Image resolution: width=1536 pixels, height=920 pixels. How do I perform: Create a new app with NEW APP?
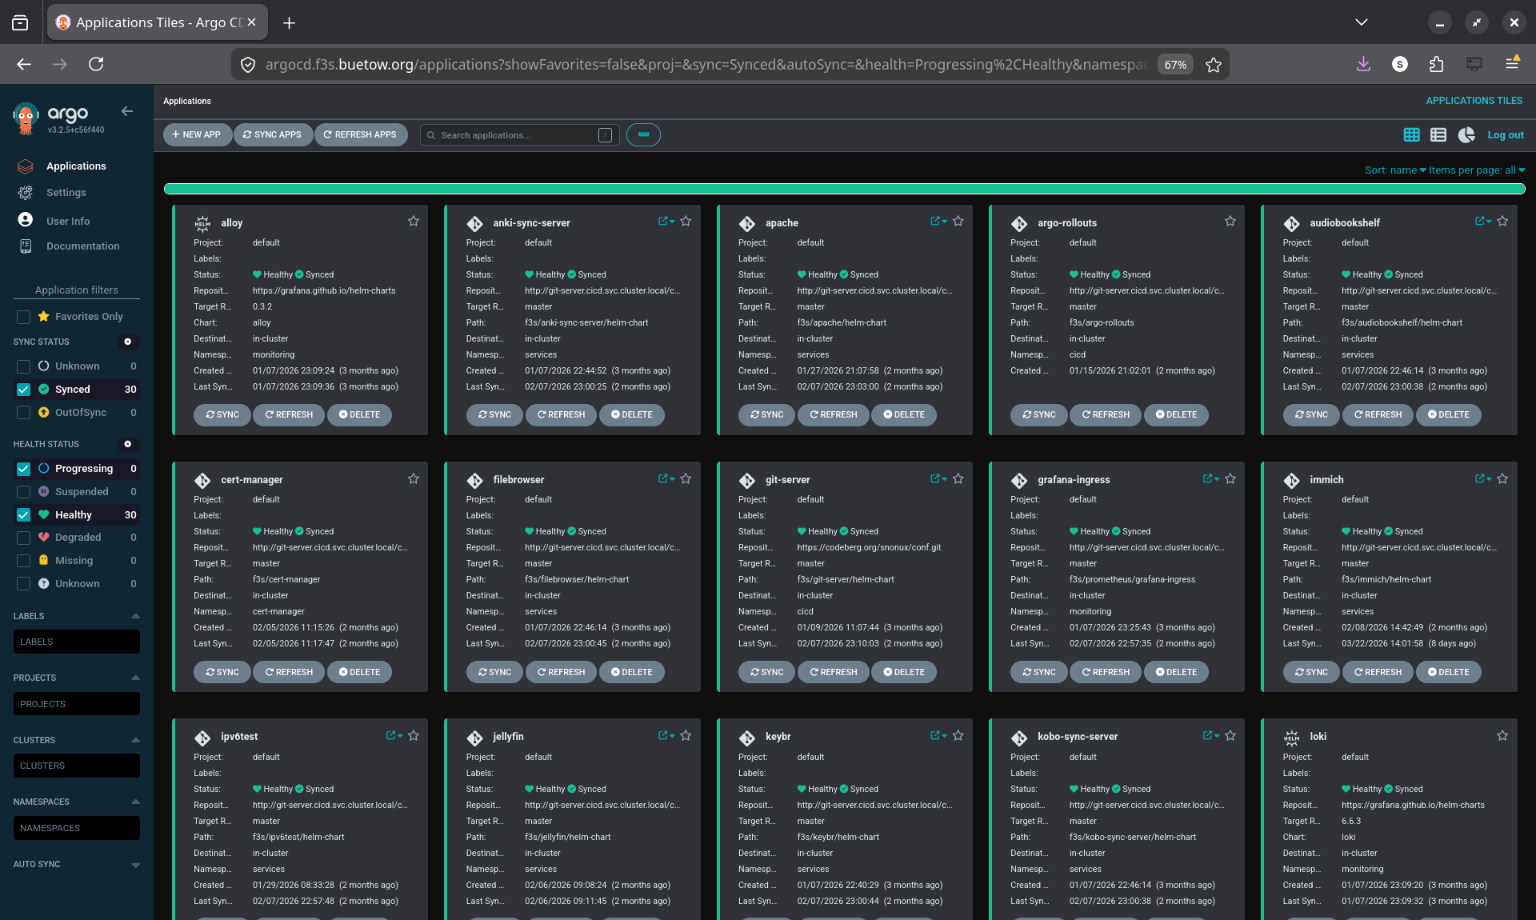coord(197,134)
